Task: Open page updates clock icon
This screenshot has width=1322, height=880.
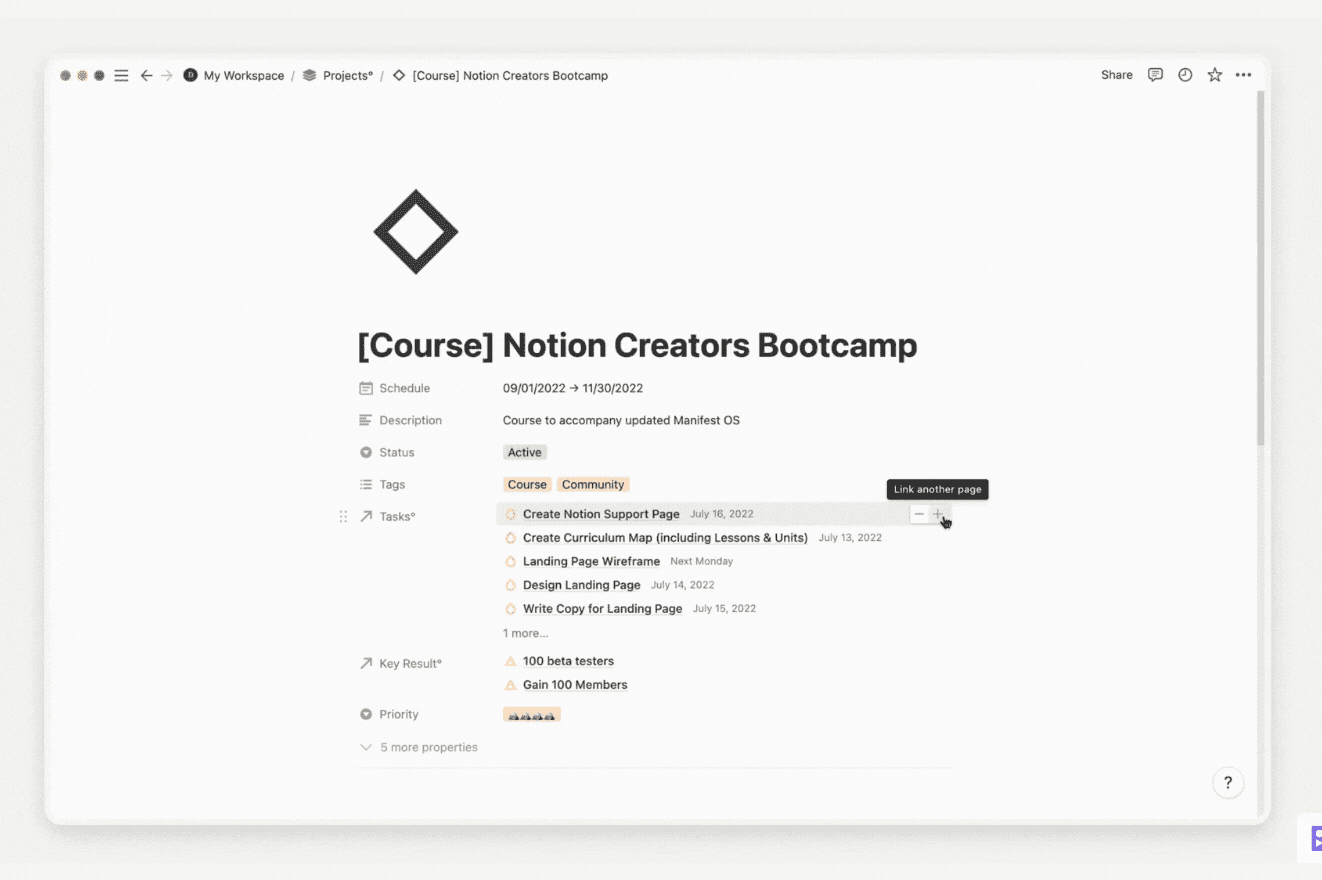Action: pos(1185,75)
